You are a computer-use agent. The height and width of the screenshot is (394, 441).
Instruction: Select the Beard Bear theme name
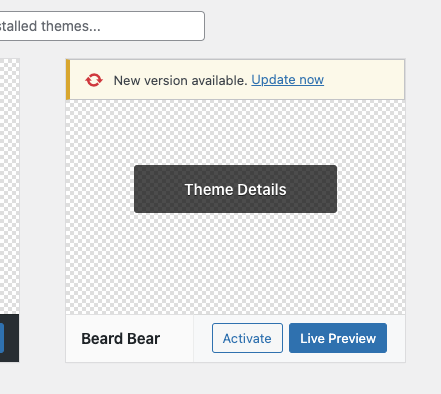click(121, 339)
